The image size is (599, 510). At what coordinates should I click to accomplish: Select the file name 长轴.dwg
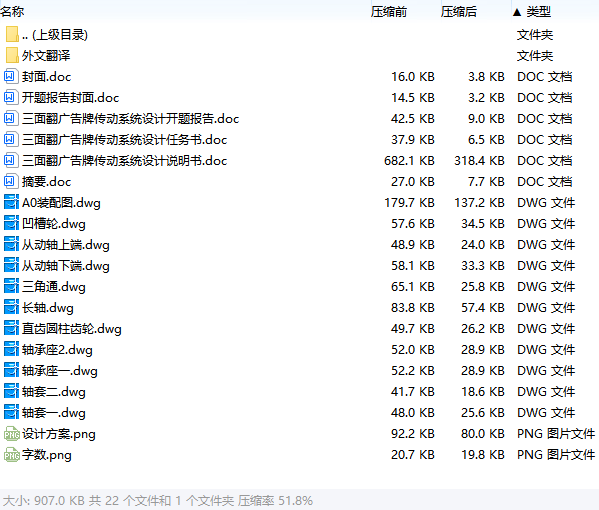pyautogui.click(x=47, y=308)
